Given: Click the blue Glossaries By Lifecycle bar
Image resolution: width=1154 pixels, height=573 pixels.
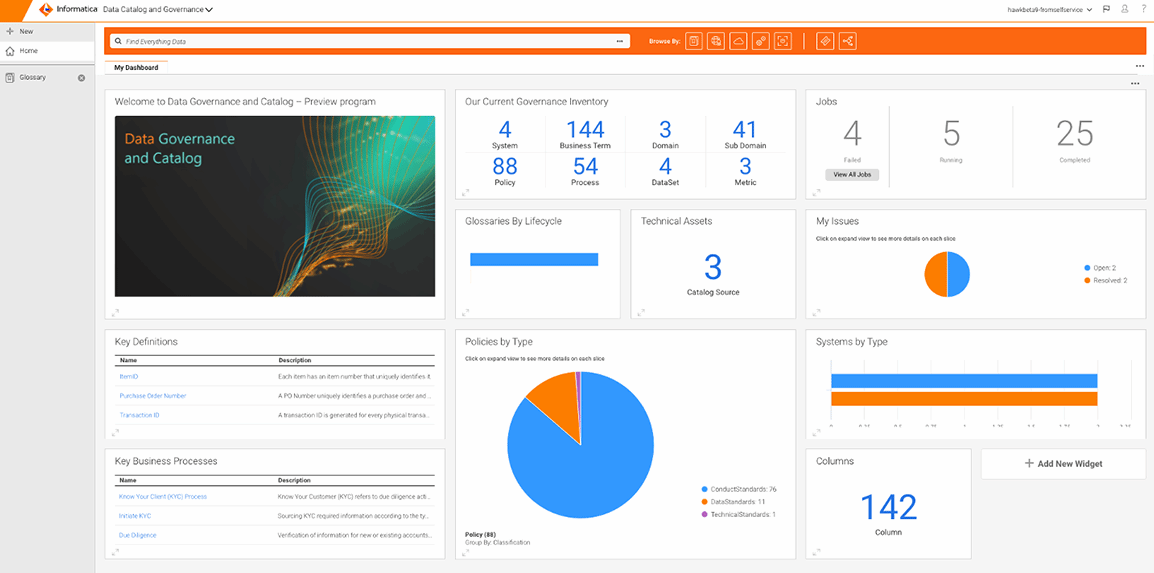Looking at the screenshot, I should 534,259.
